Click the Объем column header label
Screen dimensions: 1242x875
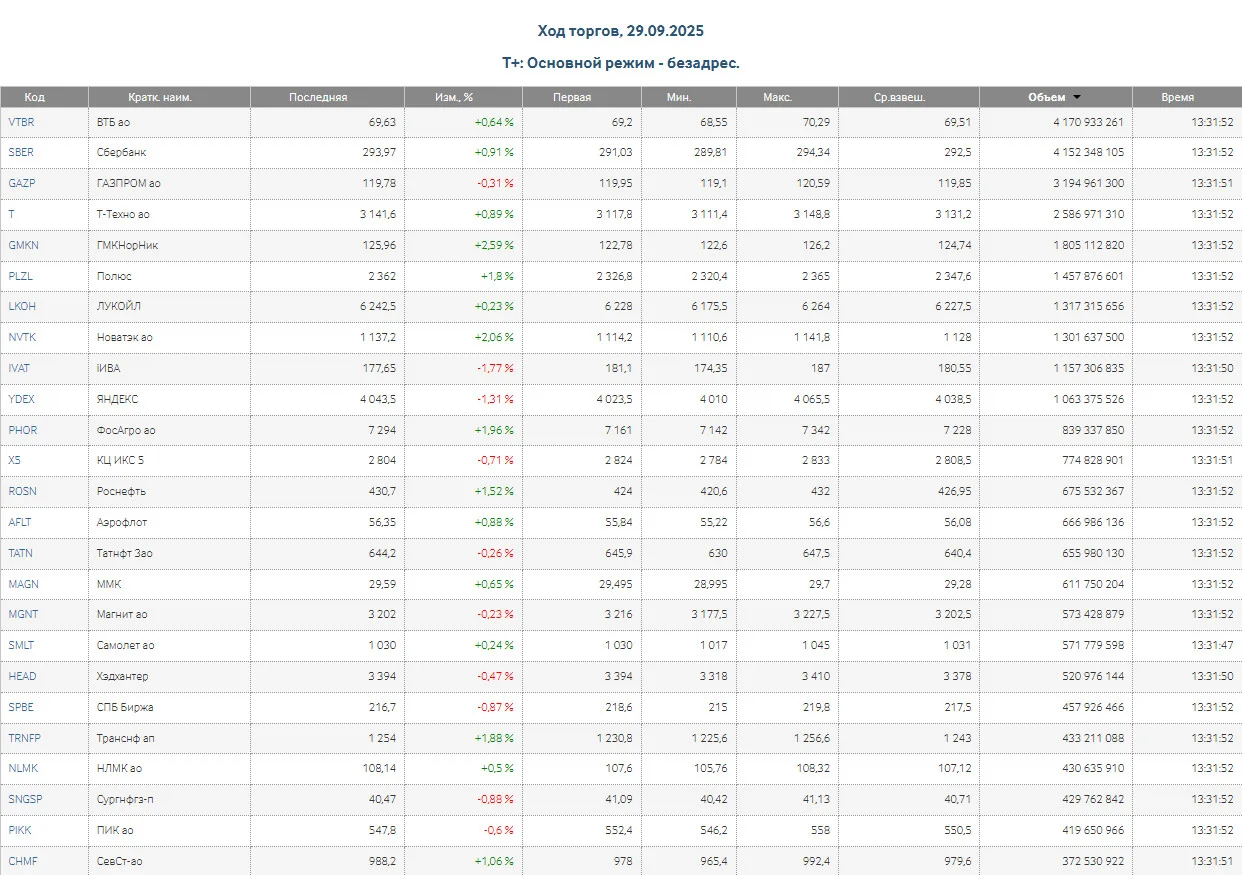(x=1047, y=97)
